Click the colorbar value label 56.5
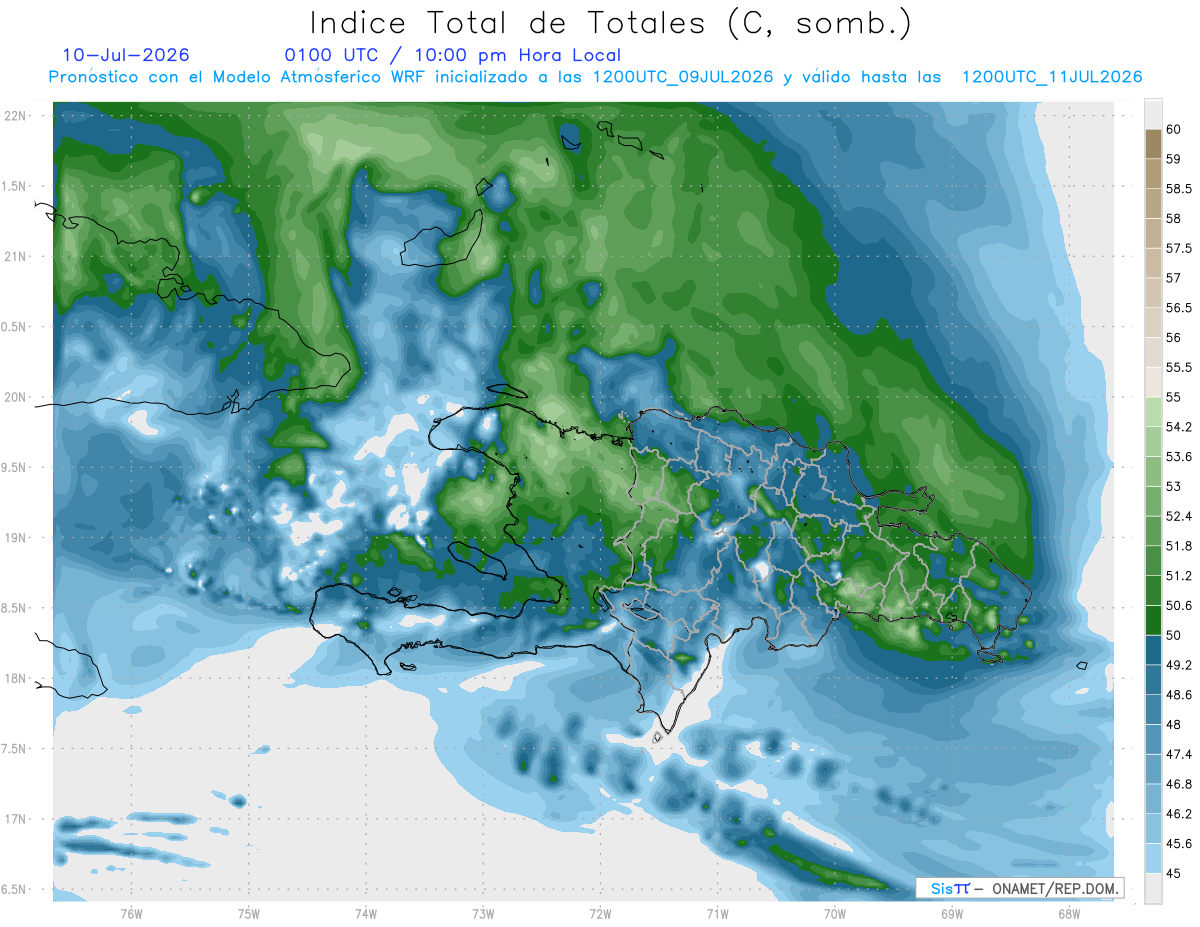 1179,308
